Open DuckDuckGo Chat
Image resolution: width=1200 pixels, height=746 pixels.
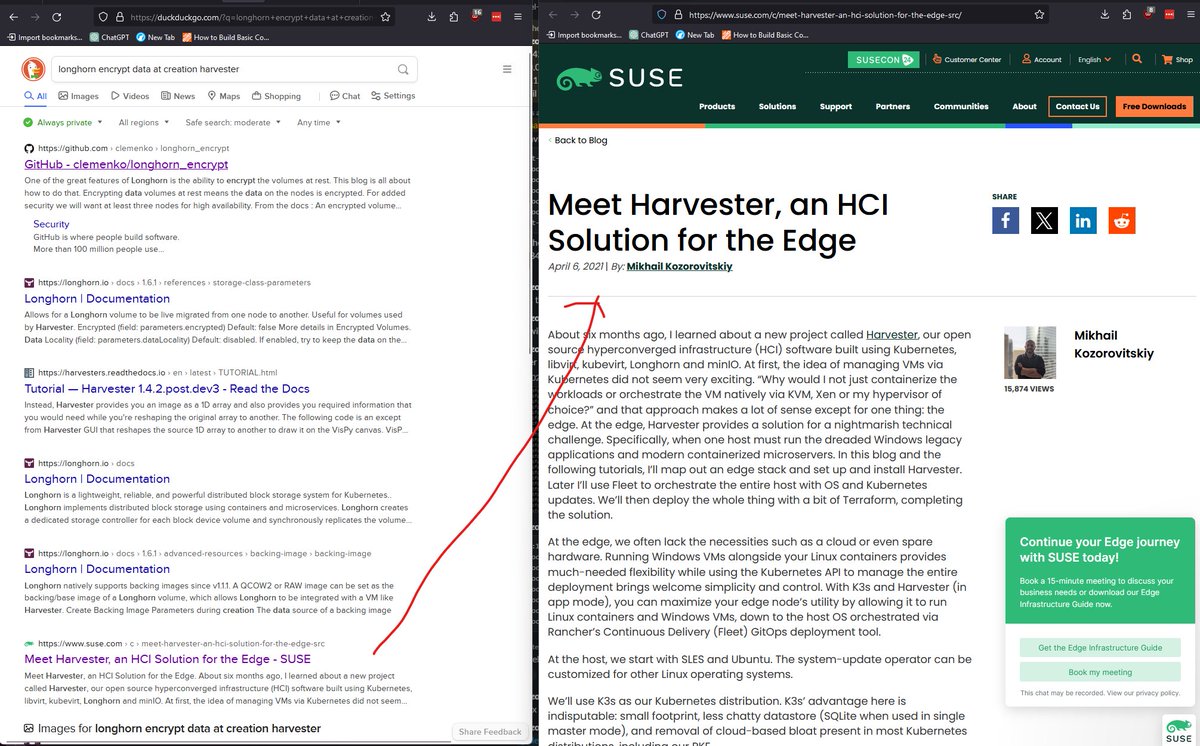[345, 96]
